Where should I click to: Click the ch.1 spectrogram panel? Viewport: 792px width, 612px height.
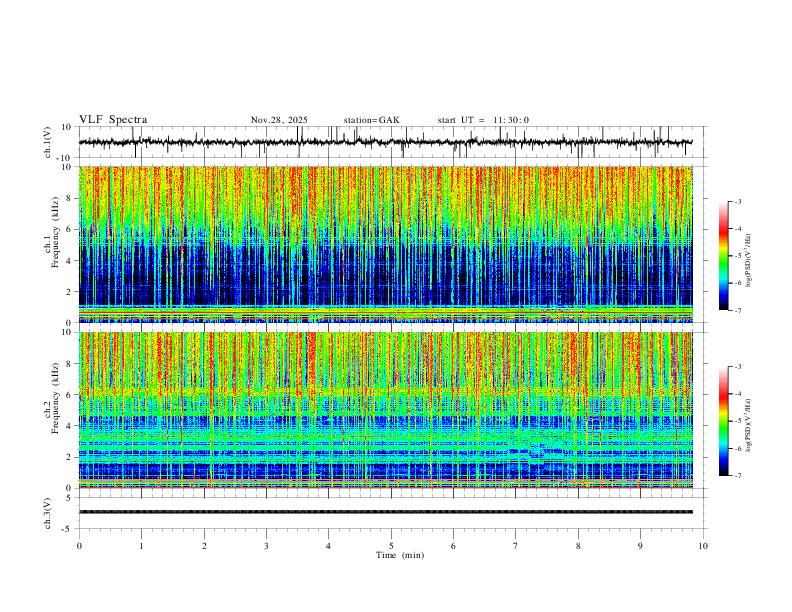(x=385, y=244)
